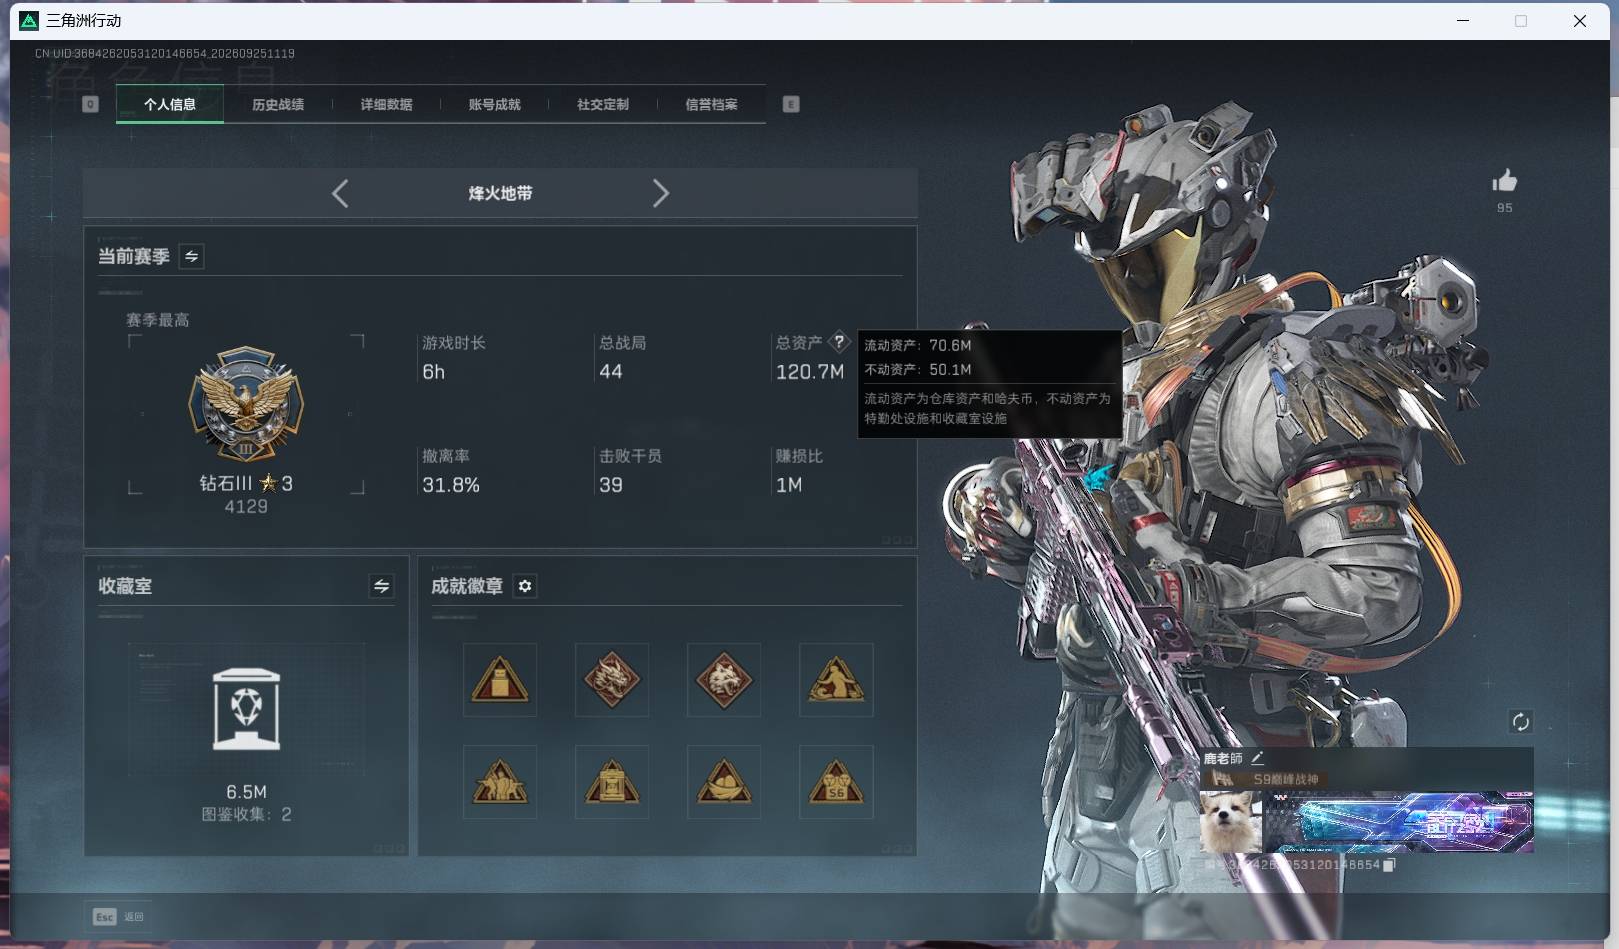Viewport: 1619px width, 949px height.
Task: Edit the player name 鹿老師 with pencil
Action: coord(1257,758)
